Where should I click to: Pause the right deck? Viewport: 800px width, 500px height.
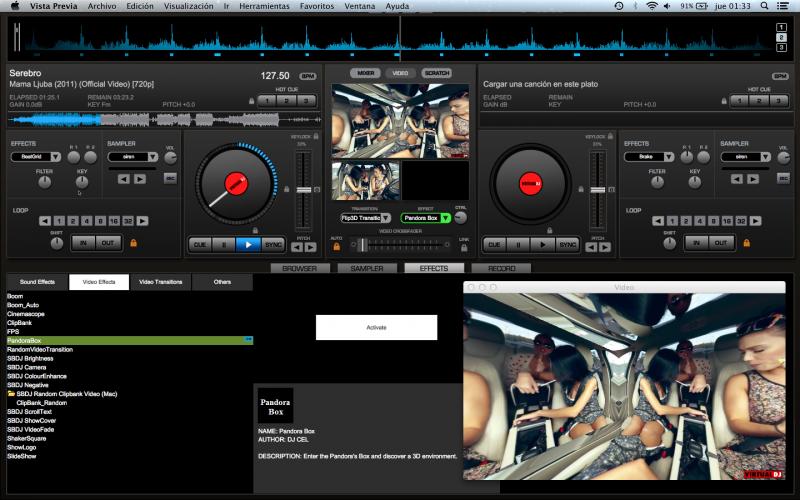(518, 245)
